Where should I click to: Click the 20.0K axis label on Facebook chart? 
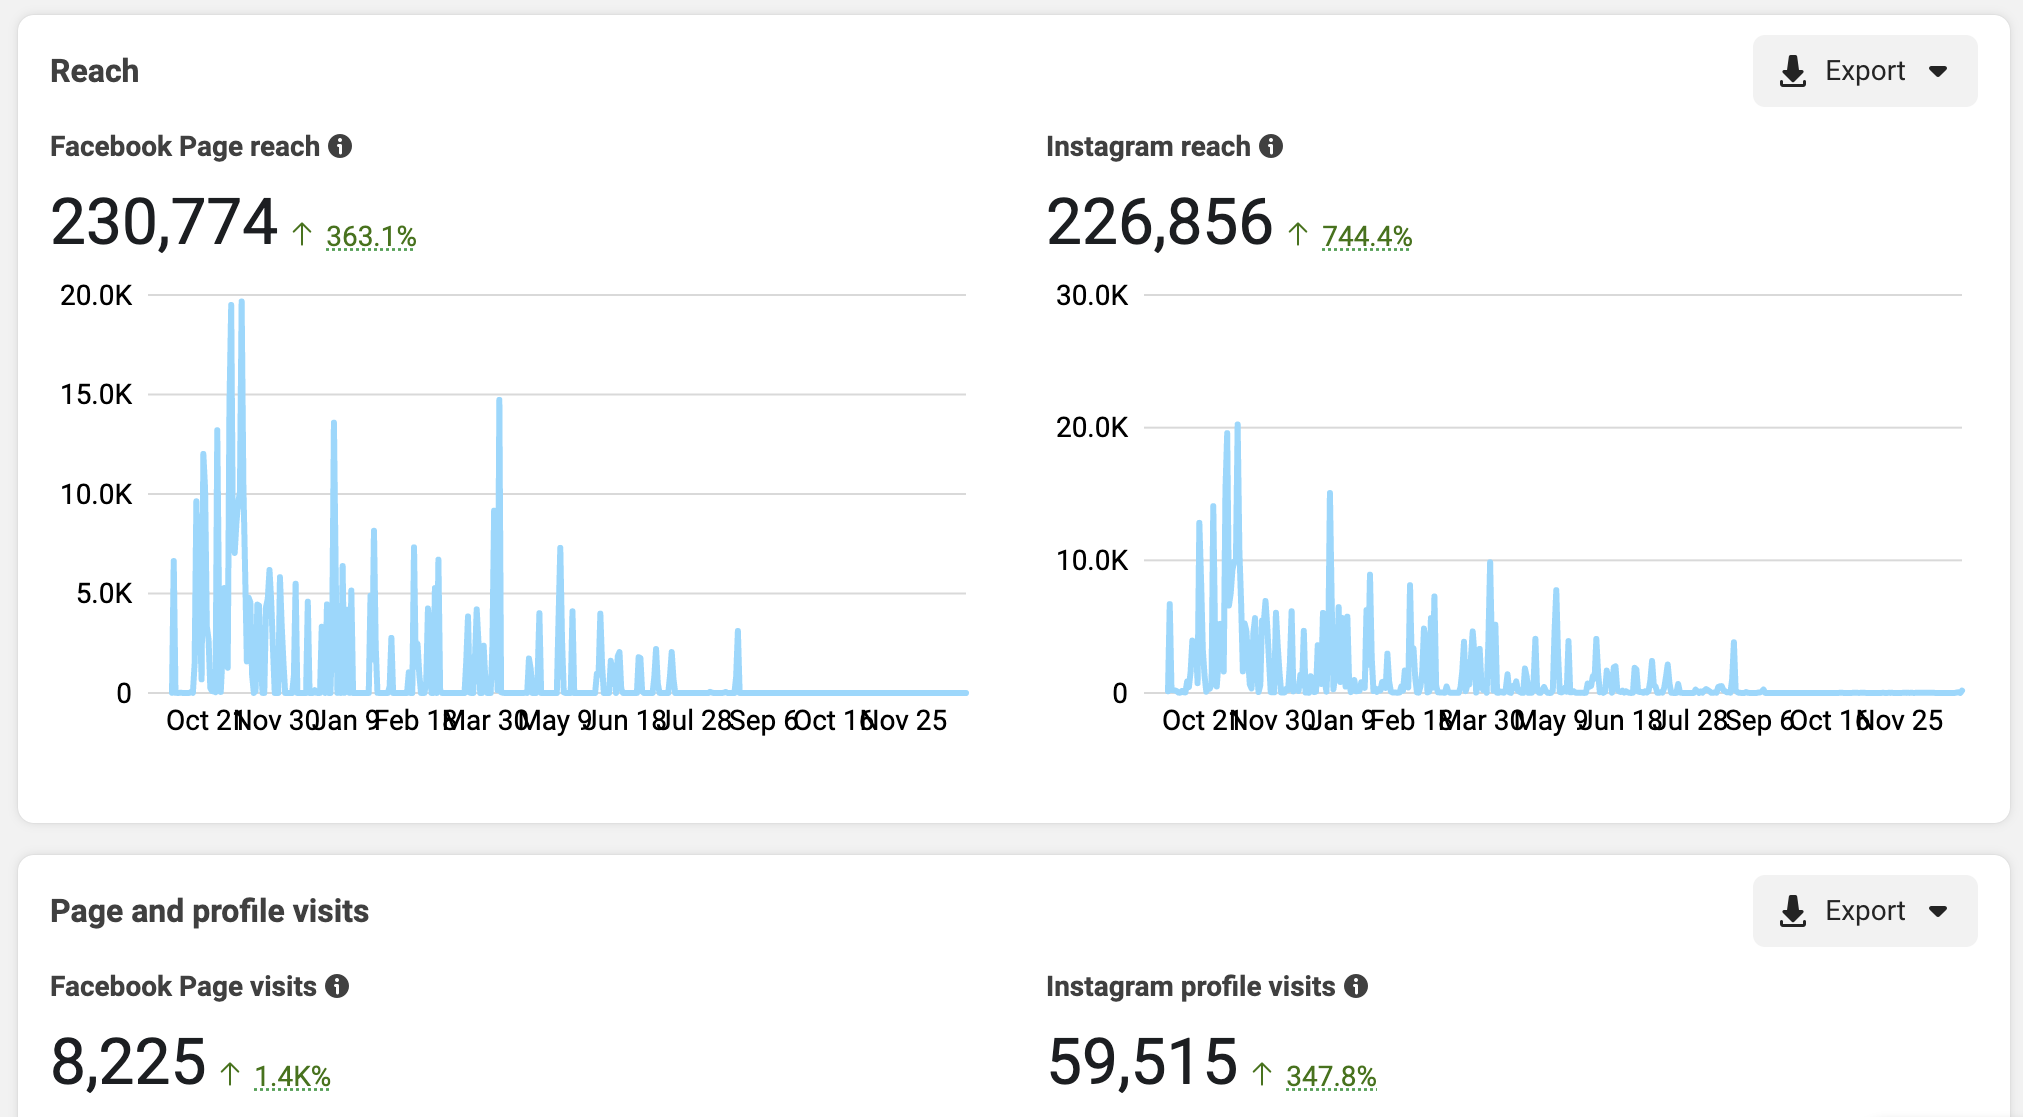pyautogui.click(x=96, y=295)
